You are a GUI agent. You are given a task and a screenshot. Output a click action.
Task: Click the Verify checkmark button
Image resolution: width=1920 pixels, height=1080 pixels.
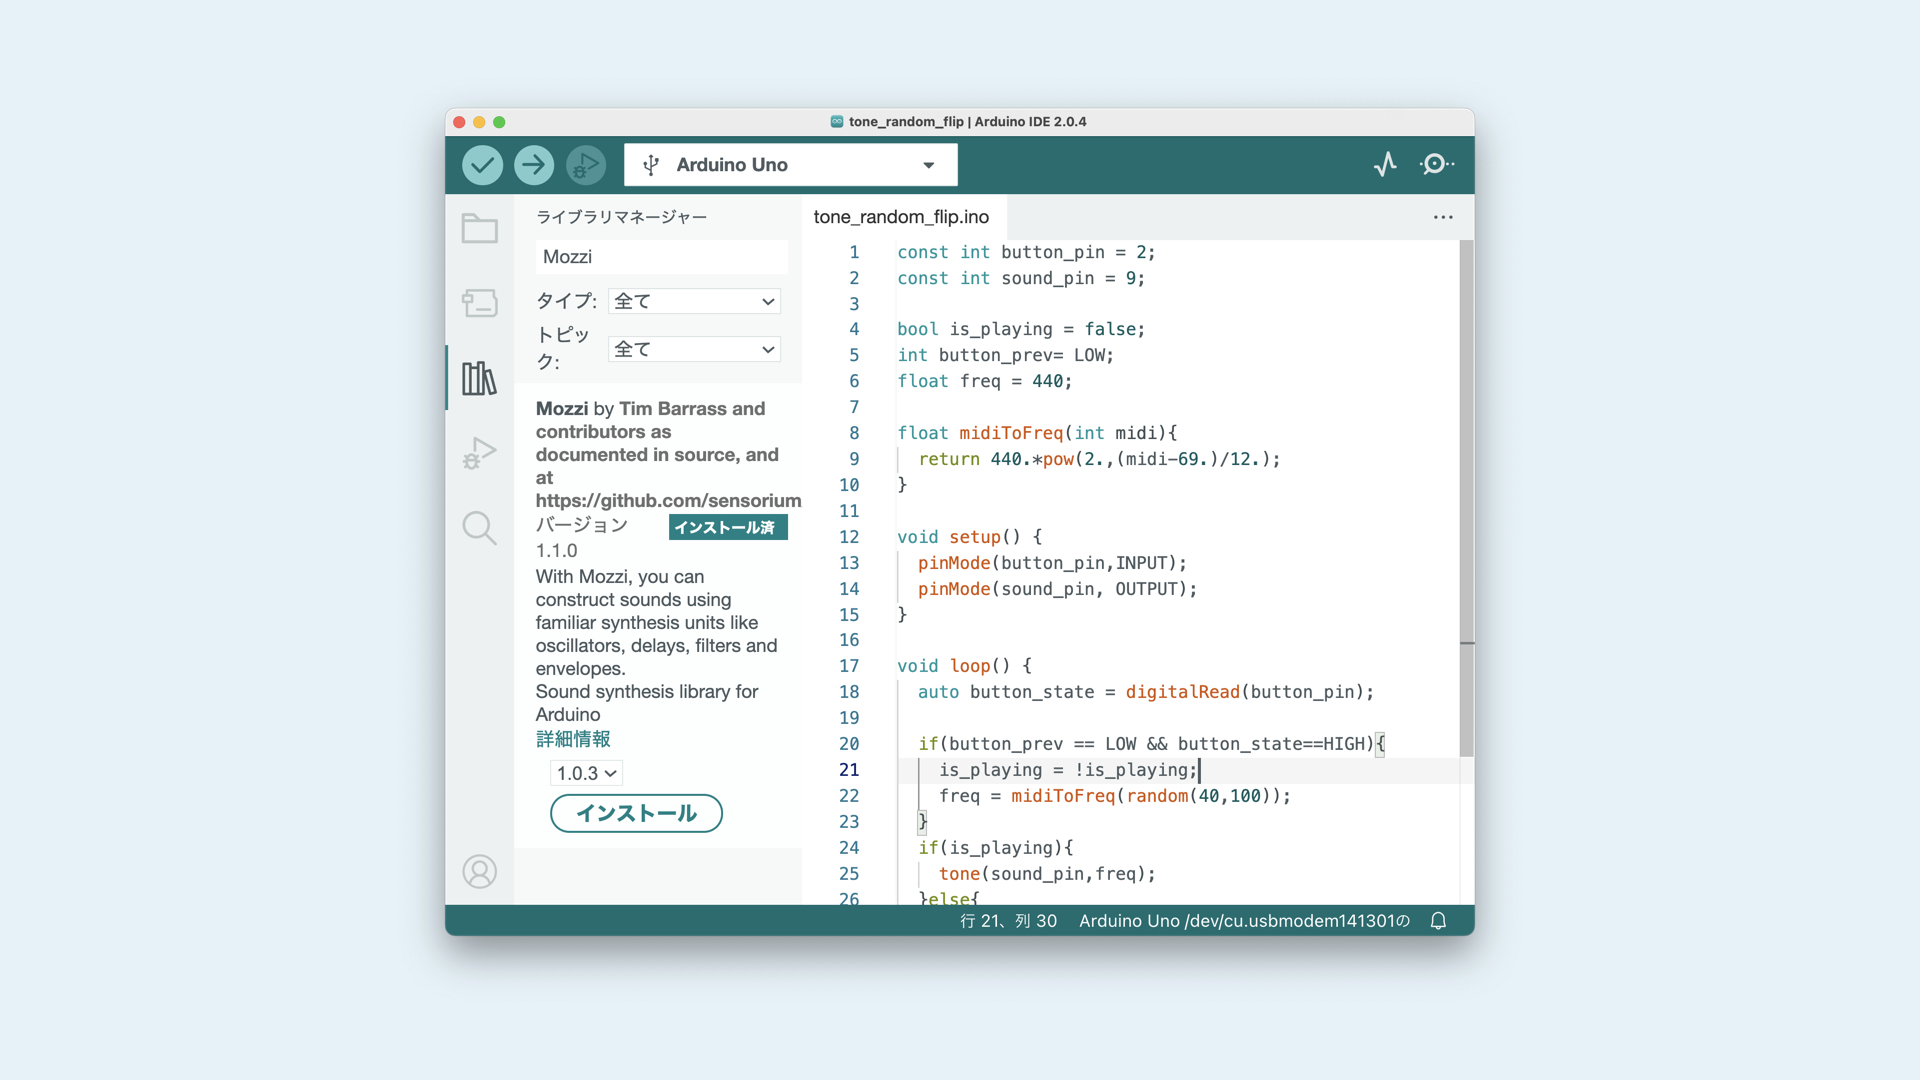coord(482,165)
